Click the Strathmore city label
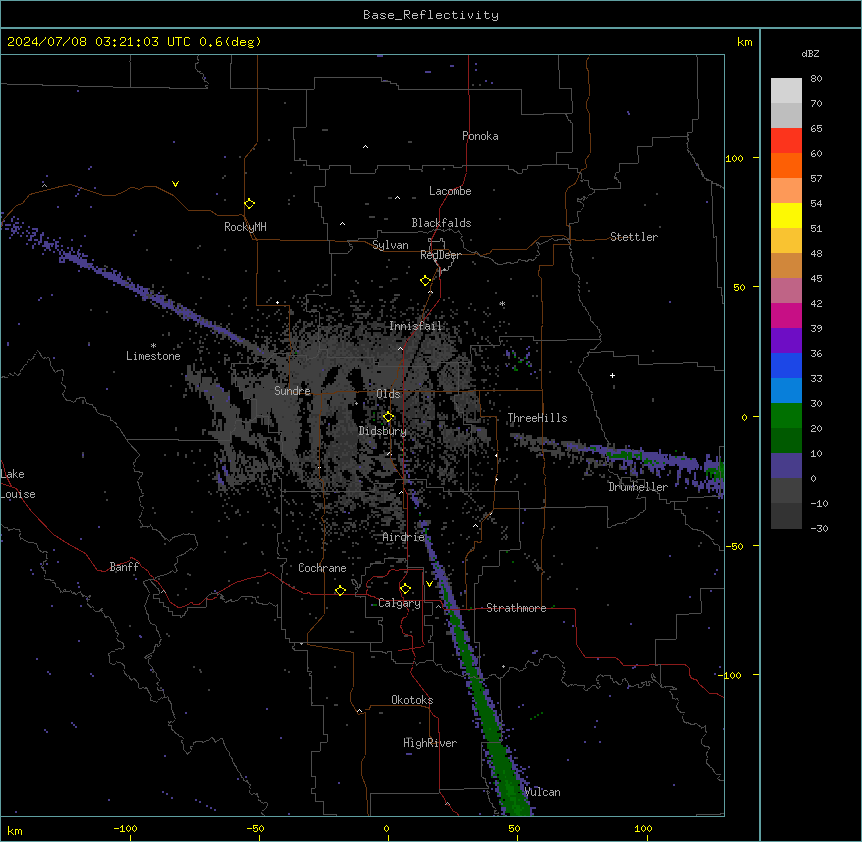Screen dimensions: 862x842 (516, 608)
